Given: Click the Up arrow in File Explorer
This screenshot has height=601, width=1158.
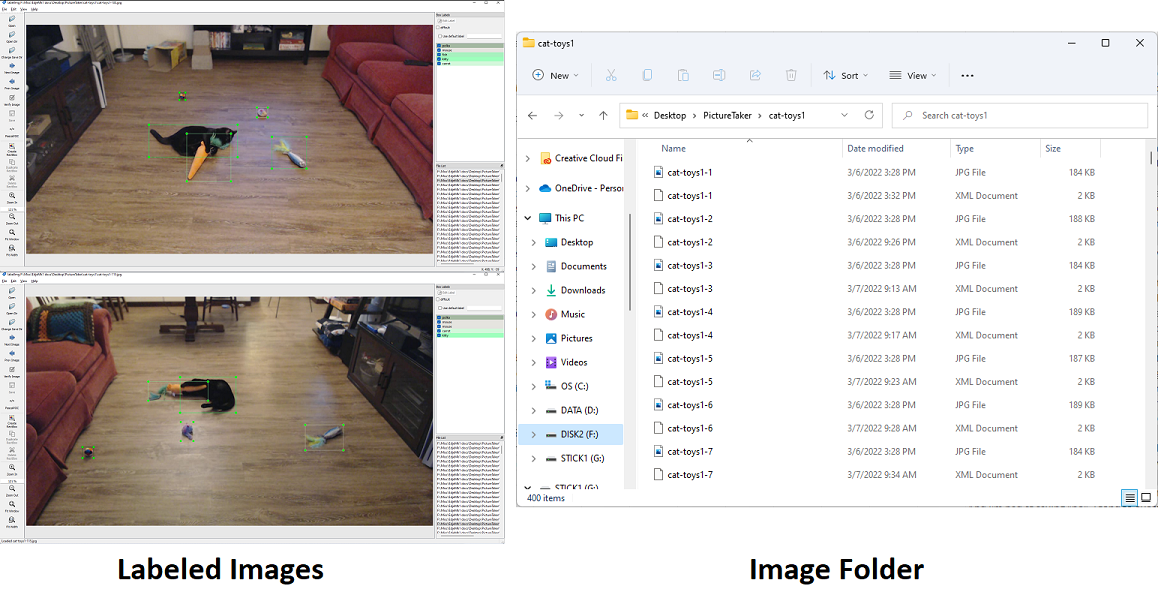Looking at the screenshot, I should pos(603,116).
